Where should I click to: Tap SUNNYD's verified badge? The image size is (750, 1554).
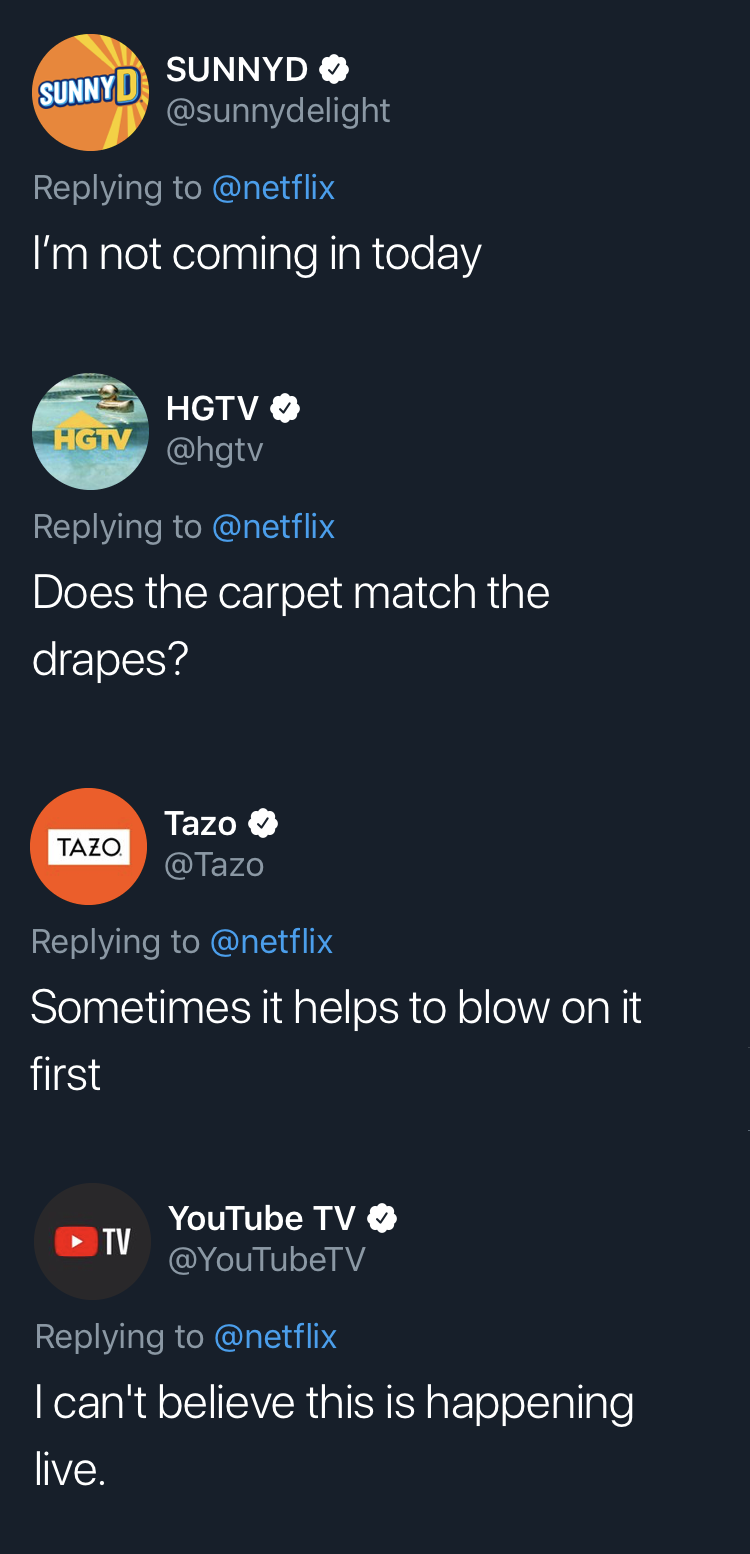334,69
